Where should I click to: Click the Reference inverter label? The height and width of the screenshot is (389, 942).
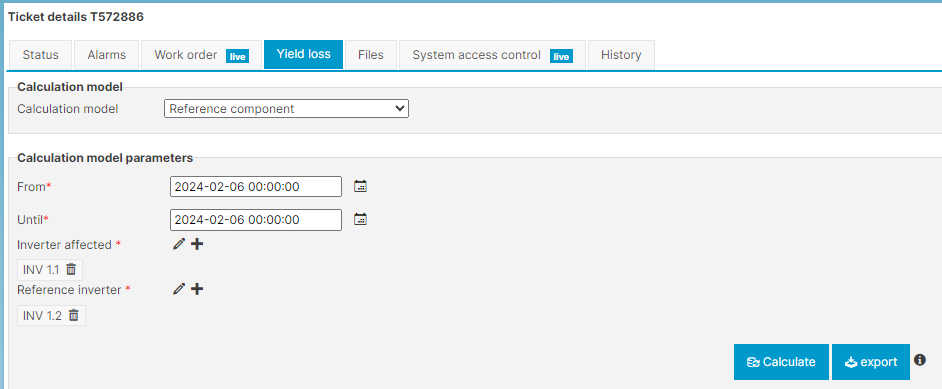tap(69, 289)
